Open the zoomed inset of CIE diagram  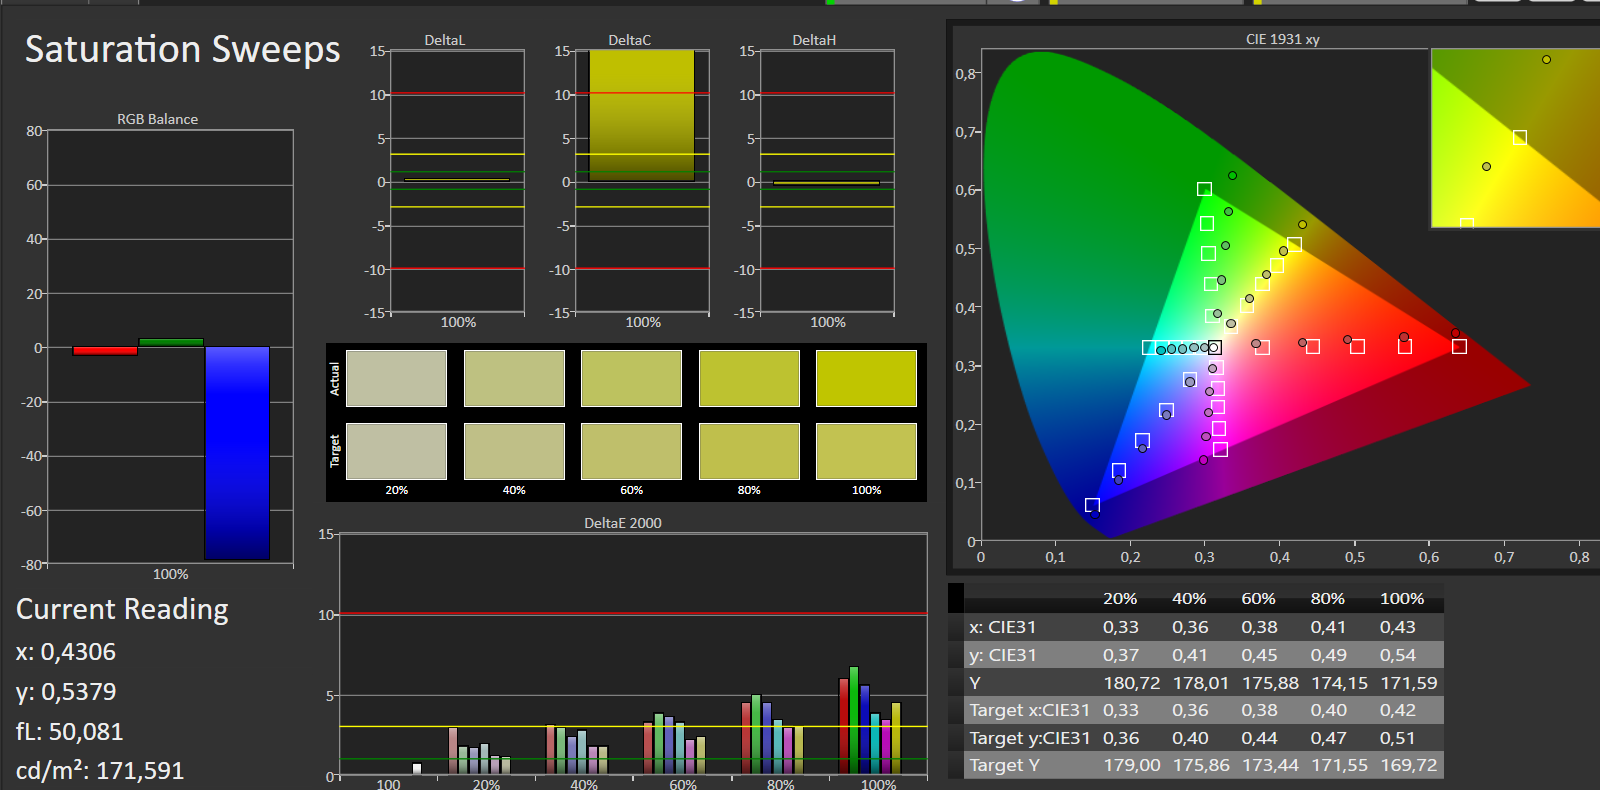coord(1514,138)
